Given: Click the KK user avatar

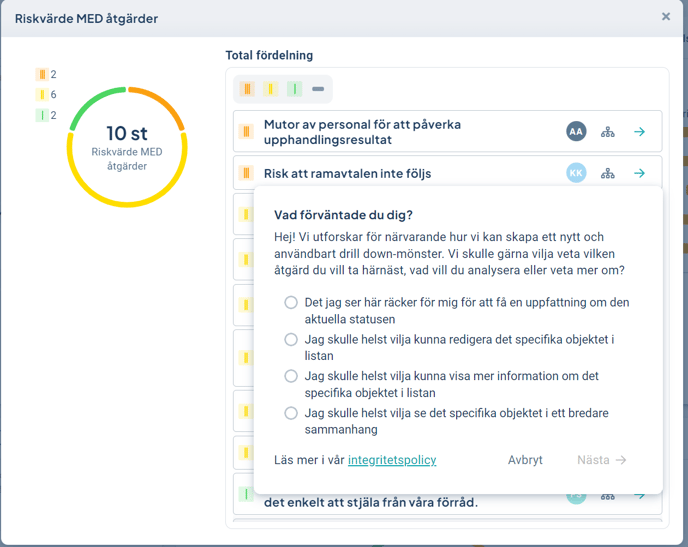Looking at the screenshot, I should tap(576, 174).
